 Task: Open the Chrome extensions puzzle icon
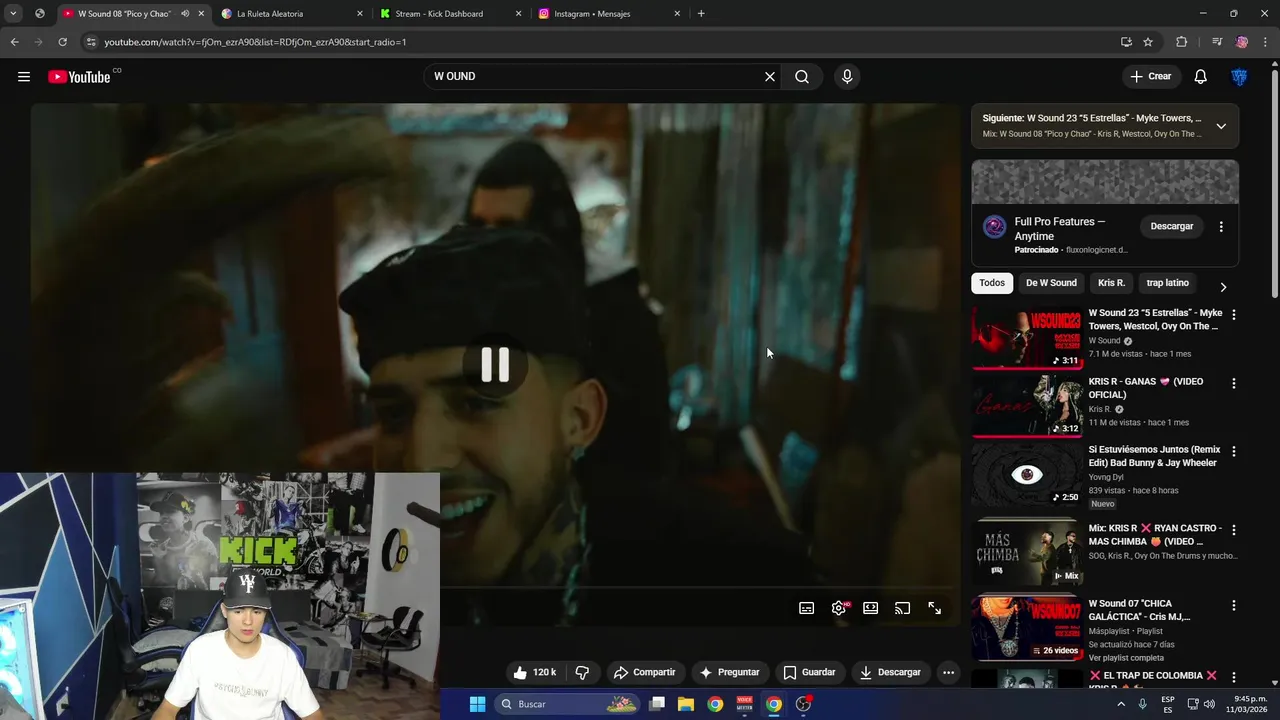tap(1182, 42)
